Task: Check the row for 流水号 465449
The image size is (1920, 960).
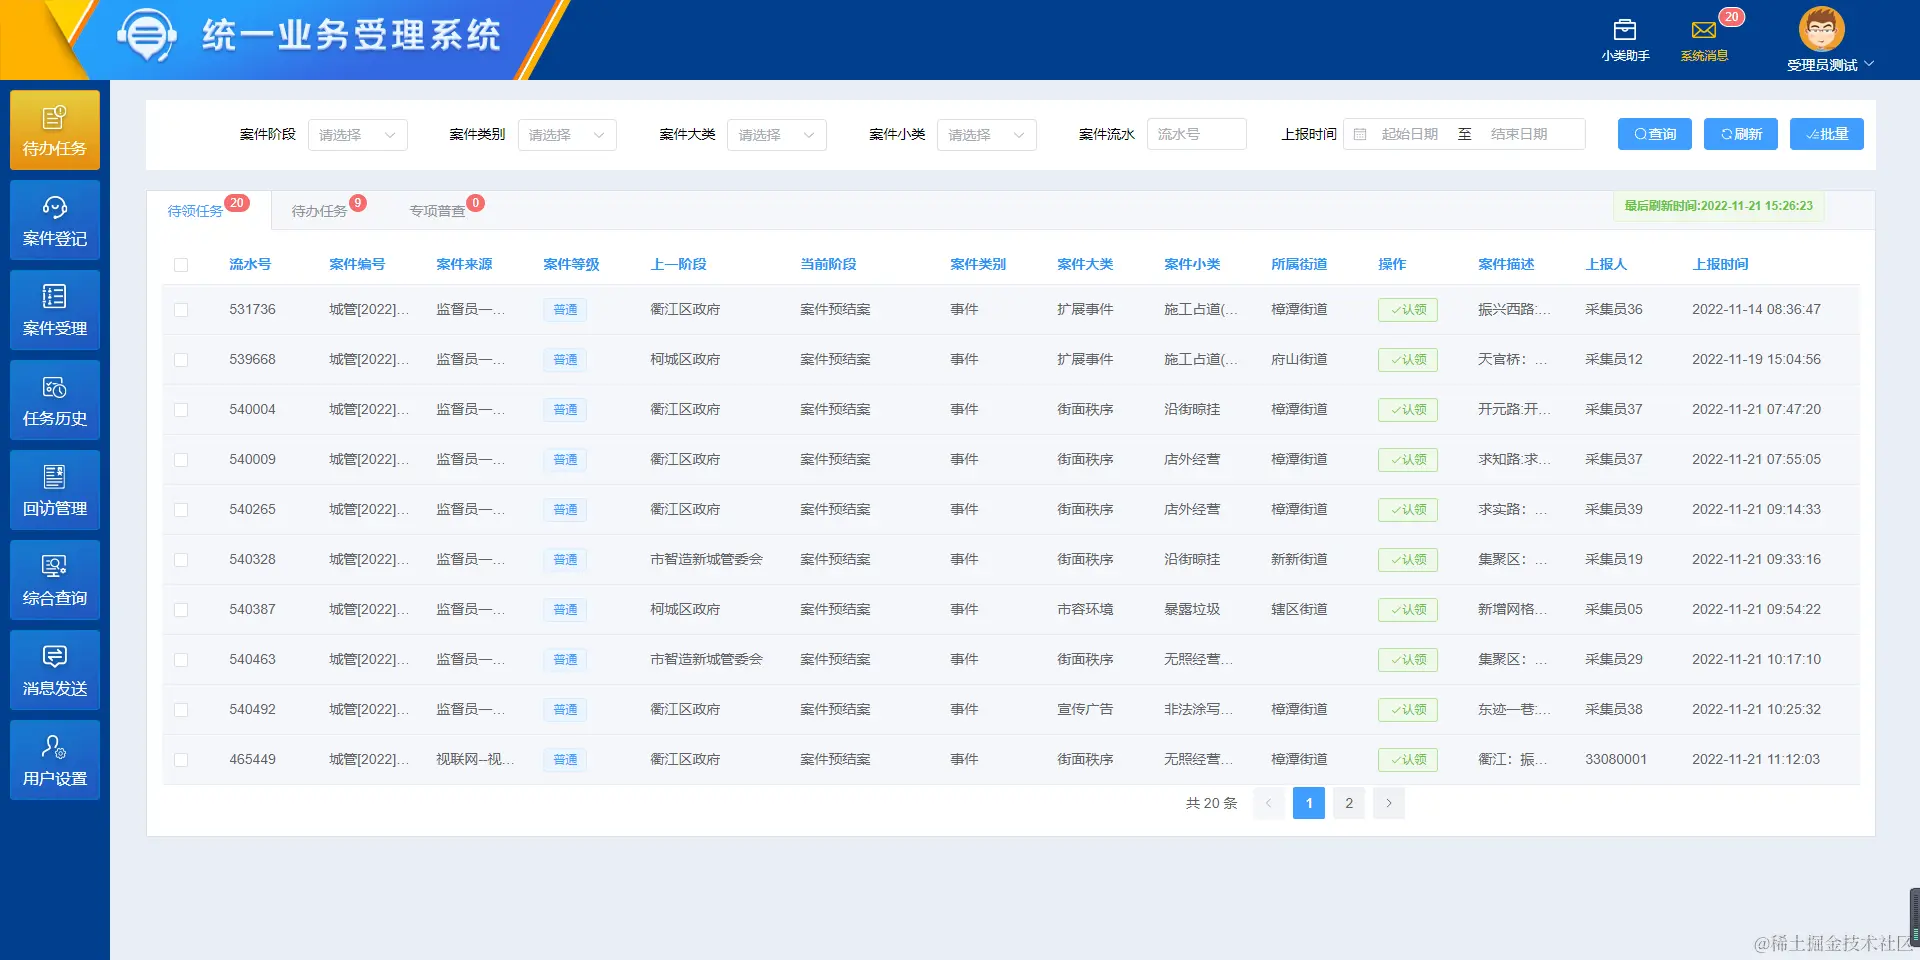Action: pos(181,760)
